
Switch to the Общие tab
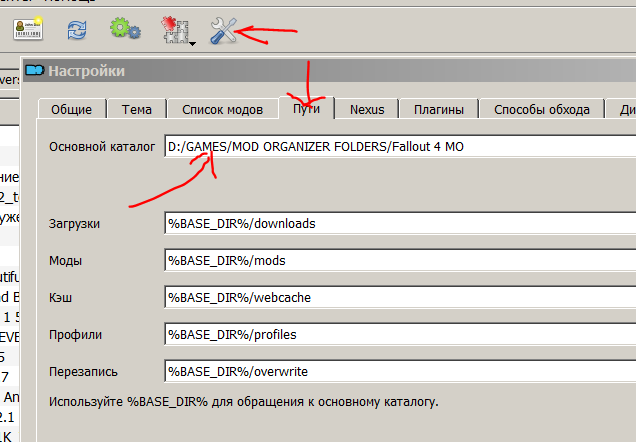72,110
